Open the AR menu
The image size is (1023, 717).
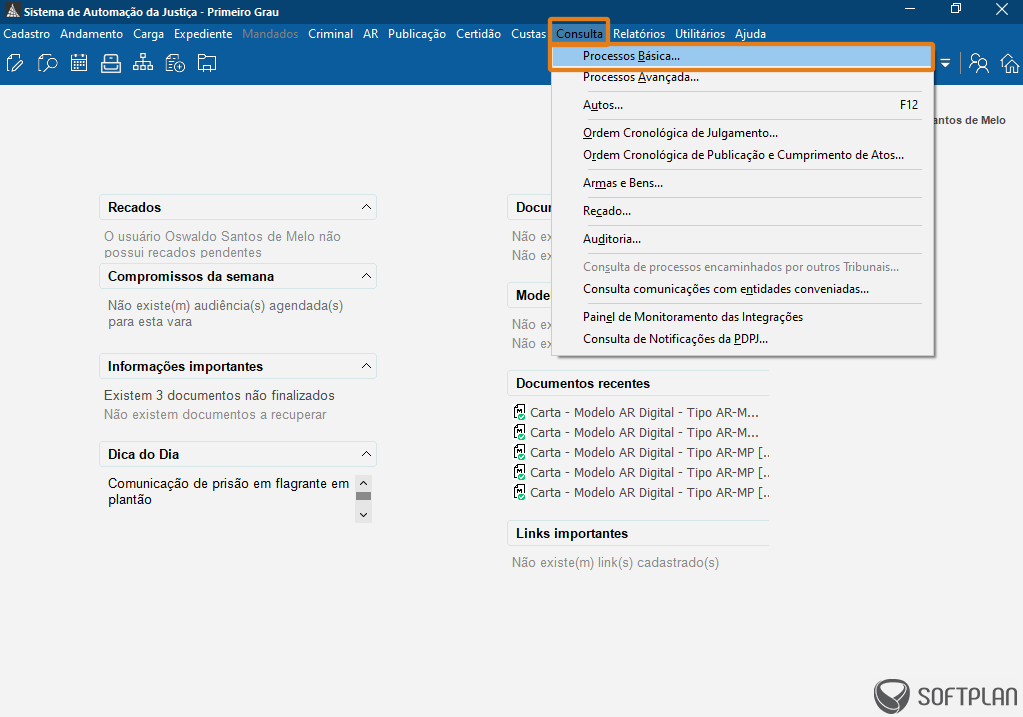371,34
